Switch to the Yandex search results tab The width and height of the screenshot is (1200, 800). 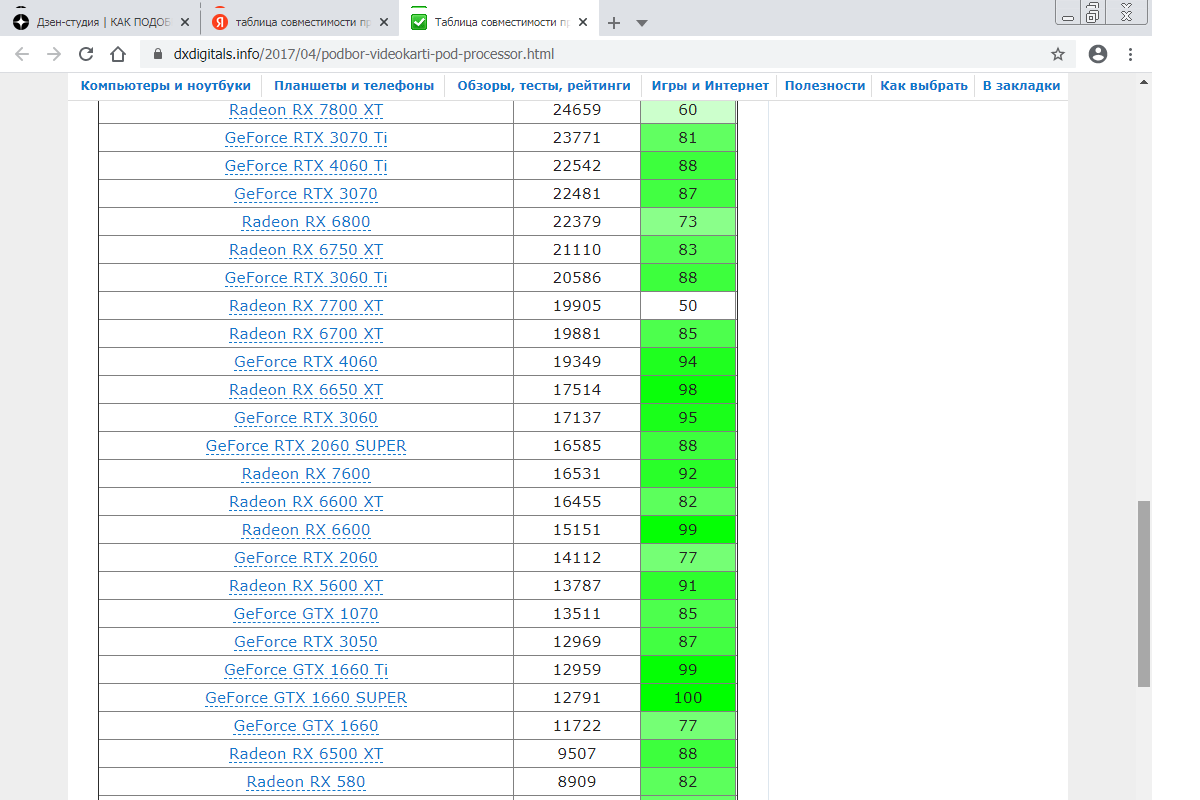(x=300, y=22)
